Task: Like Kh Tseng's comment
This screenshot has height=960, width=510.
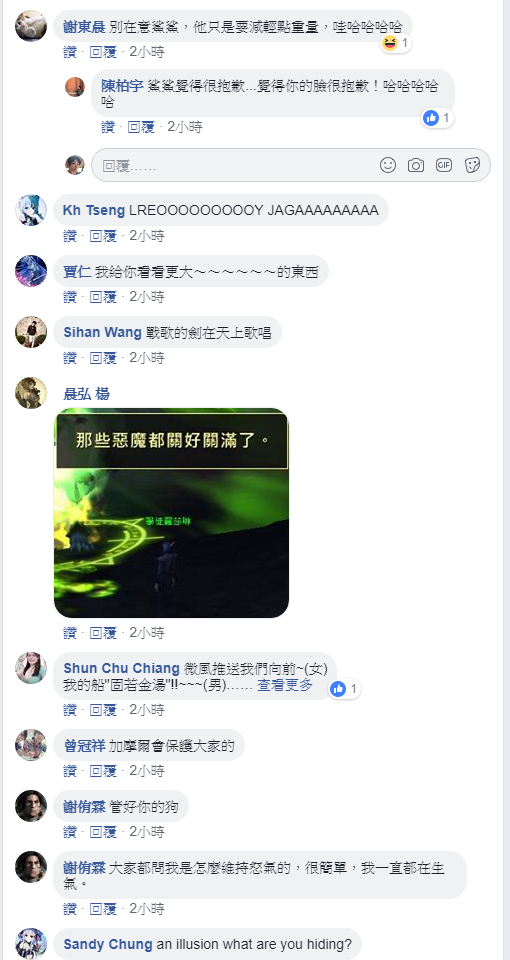Action: click(x=70, y=236)
